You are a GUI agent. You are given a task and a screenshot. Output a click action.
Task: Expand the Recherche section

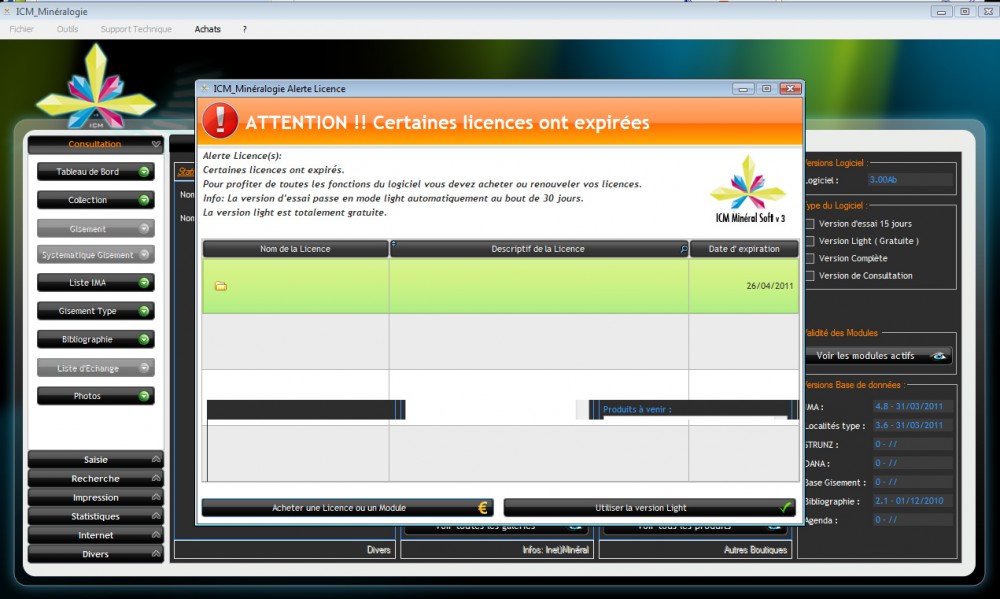(96, 478)
